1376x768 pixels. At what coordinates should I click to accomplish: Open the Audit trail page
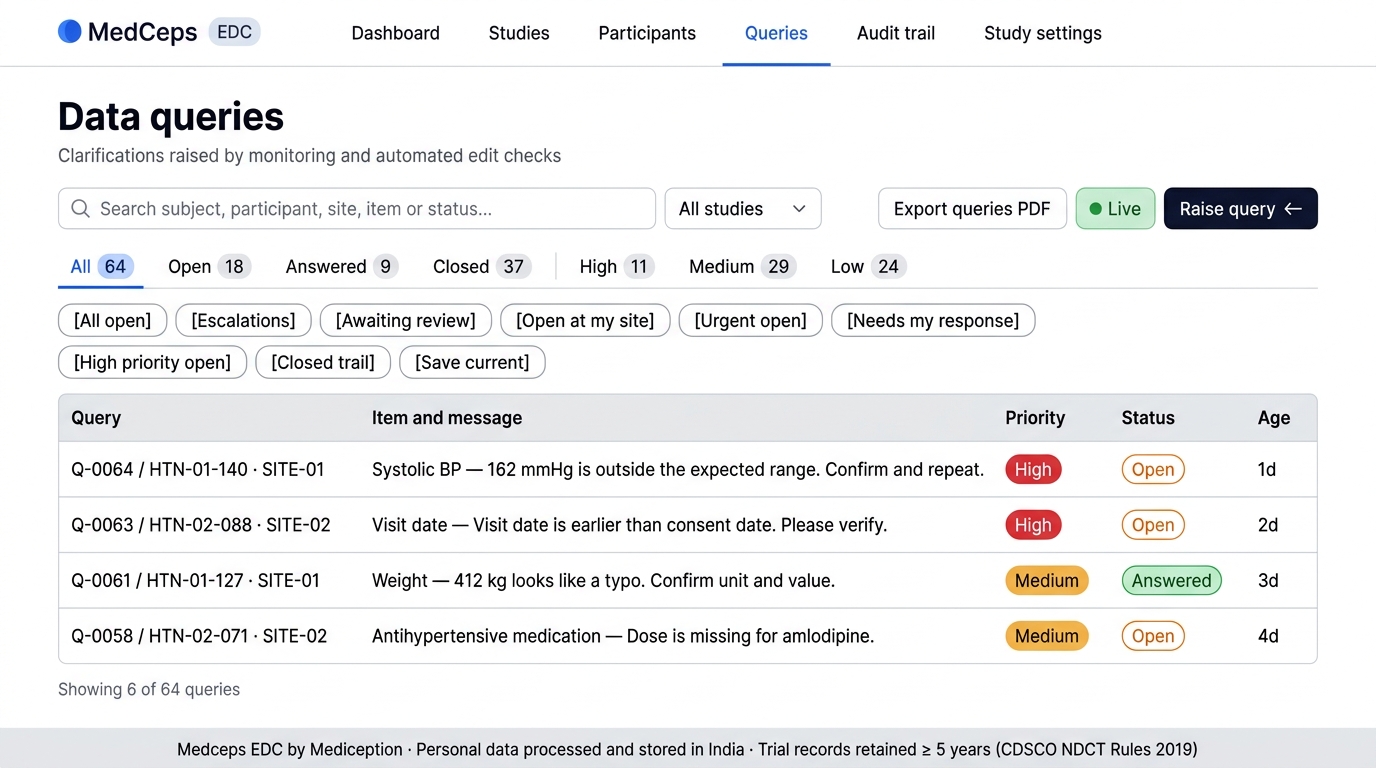[x=896, y=33]
